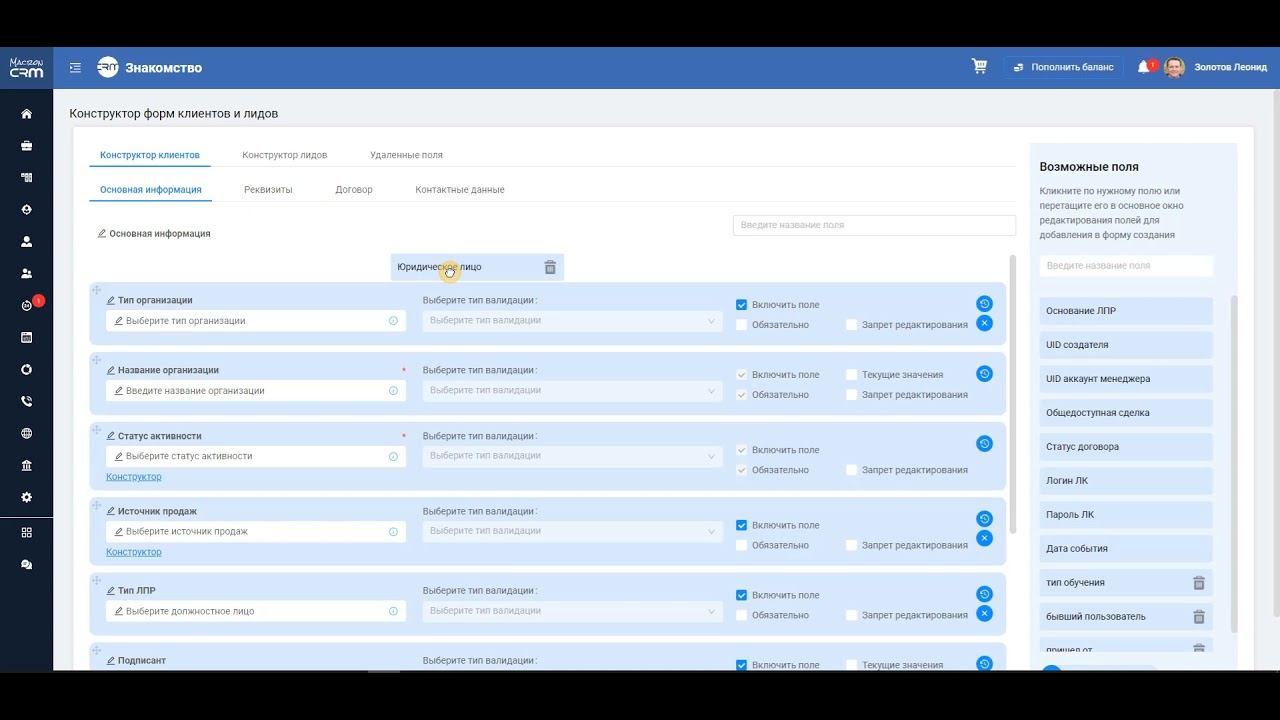Open the notifications bell
The width and height of the screenshot is (1280, 720).
[1143, 67]
